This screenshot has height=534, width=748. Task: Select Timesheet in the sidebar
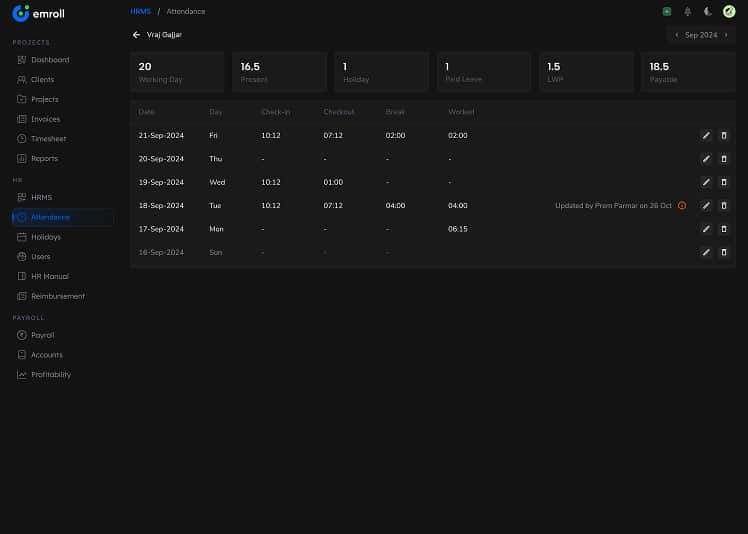pyautogui.click(x=49, y=139)
